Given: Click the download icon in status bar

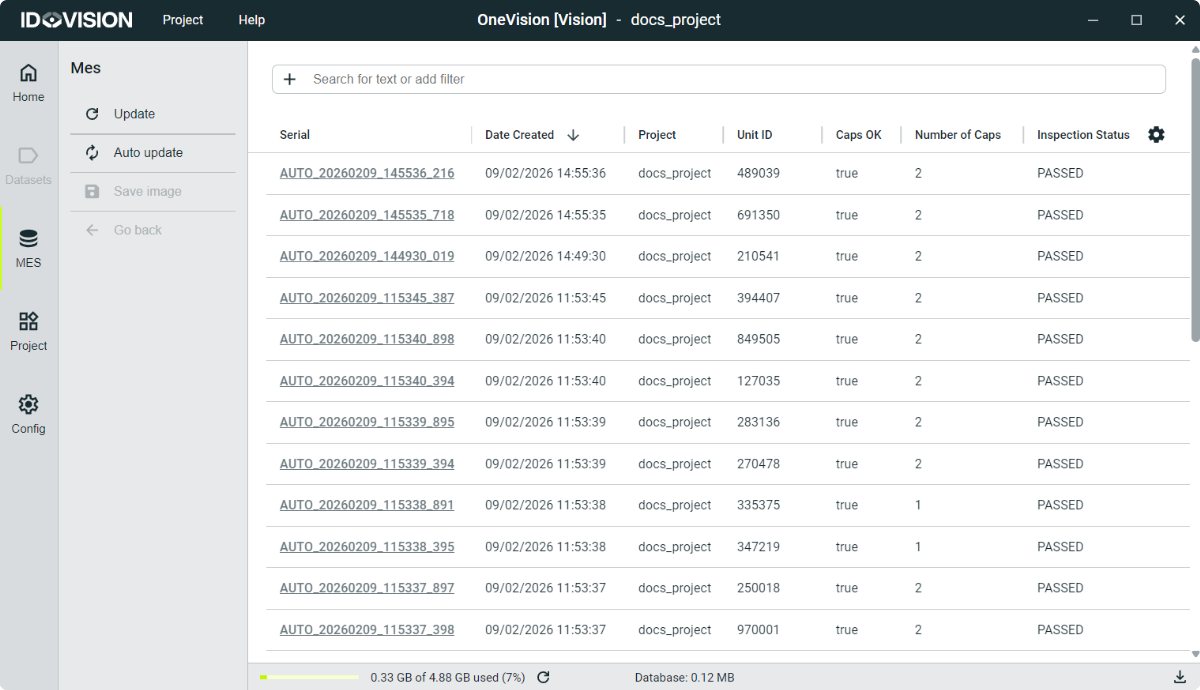Looking at the screenshot, I should [1180, 677].
